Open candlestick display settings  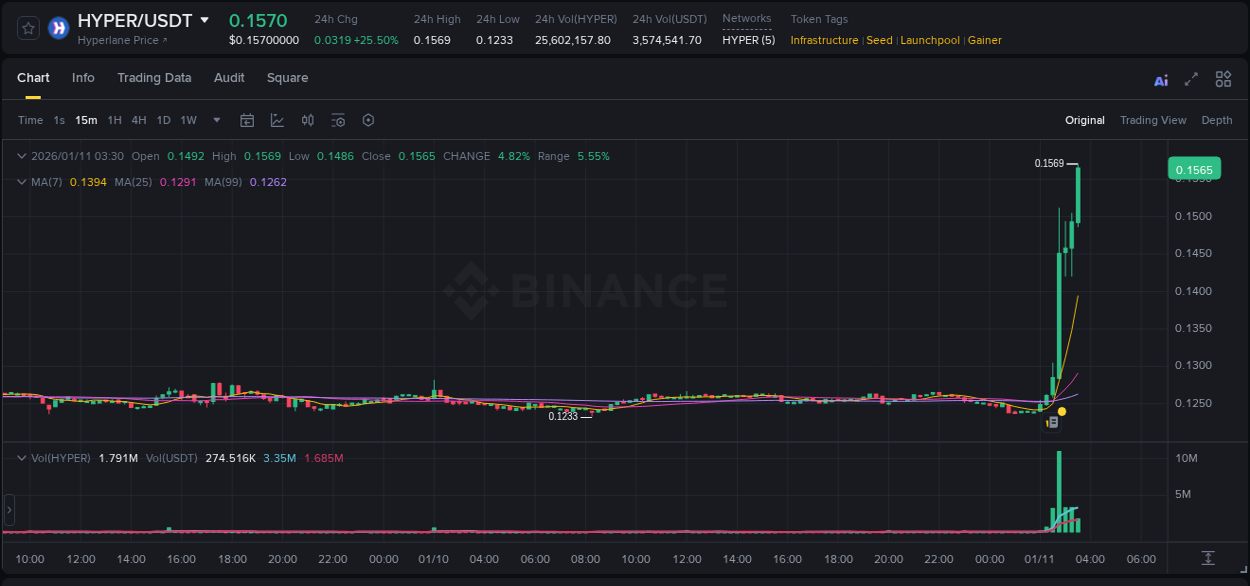point(308,120)
